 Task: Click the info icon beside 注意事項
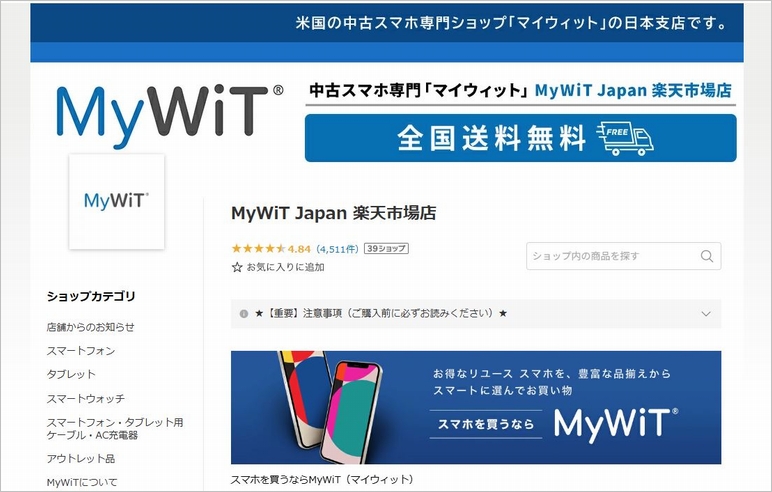pos(244,314)
